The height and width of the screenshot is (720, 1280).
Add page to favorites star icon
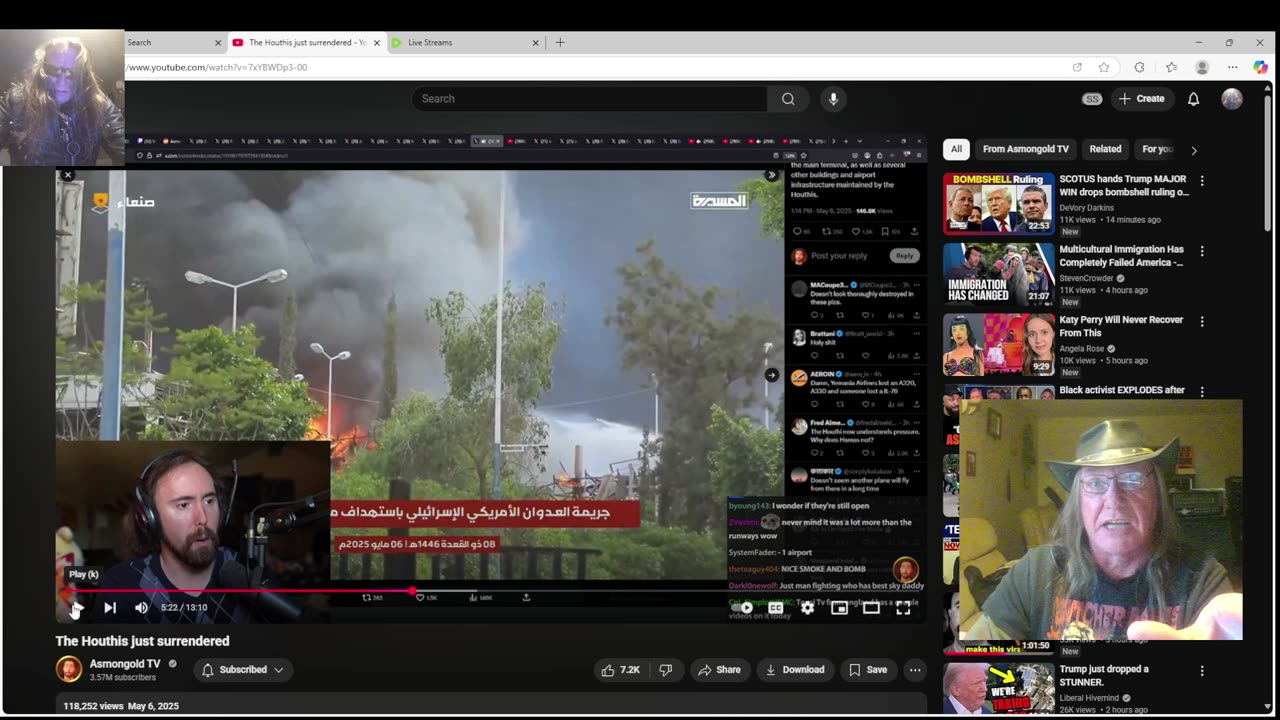(x=1104, y=67)
